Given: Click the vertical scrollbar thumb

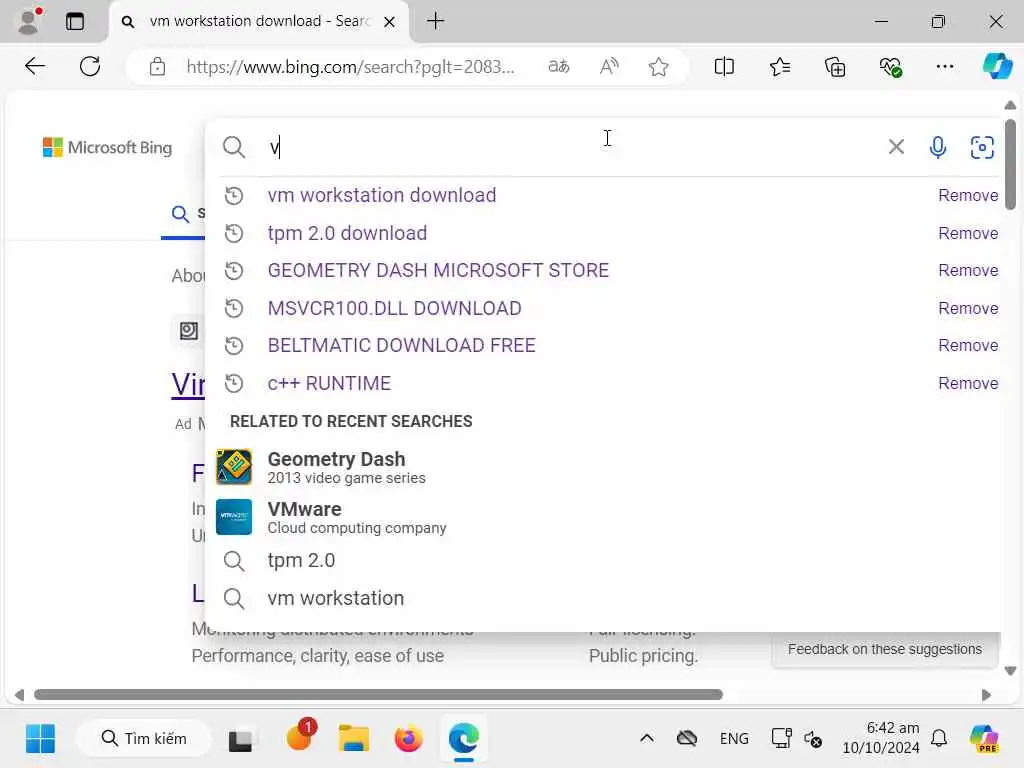Looking at the screenshot, I should tap(1010, 165).
